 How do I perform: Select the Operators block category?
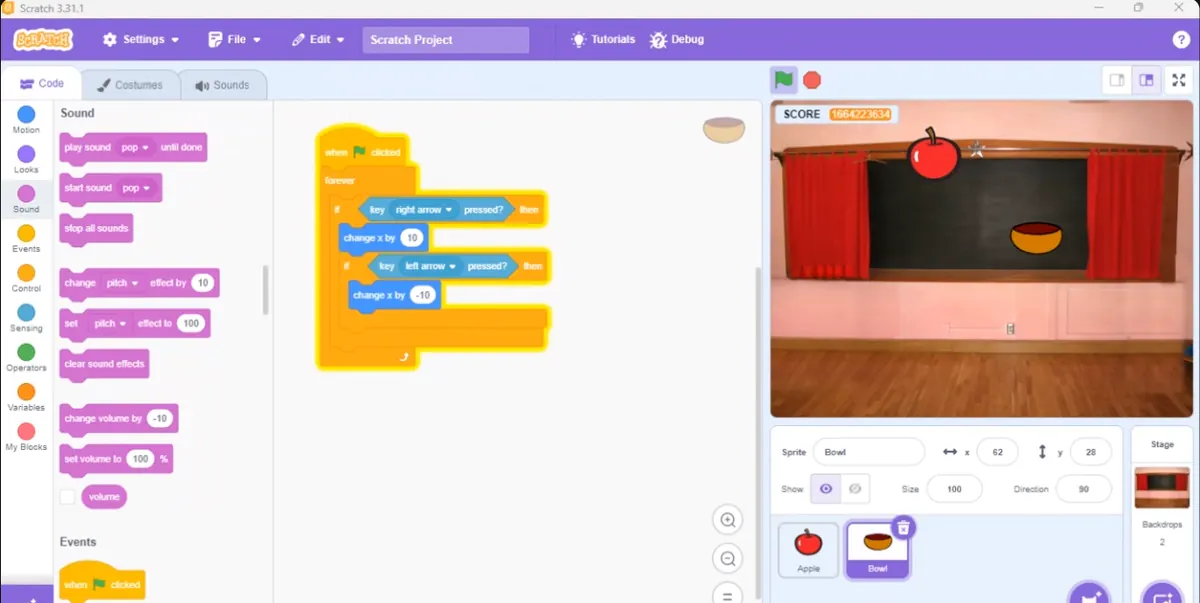click(26, 358)
